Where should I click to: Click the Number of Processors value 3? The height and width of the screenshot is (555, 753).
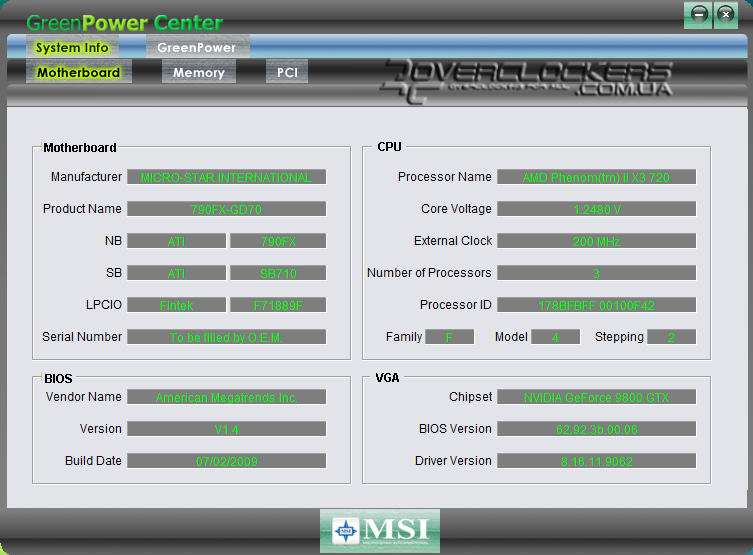point(596,273)
